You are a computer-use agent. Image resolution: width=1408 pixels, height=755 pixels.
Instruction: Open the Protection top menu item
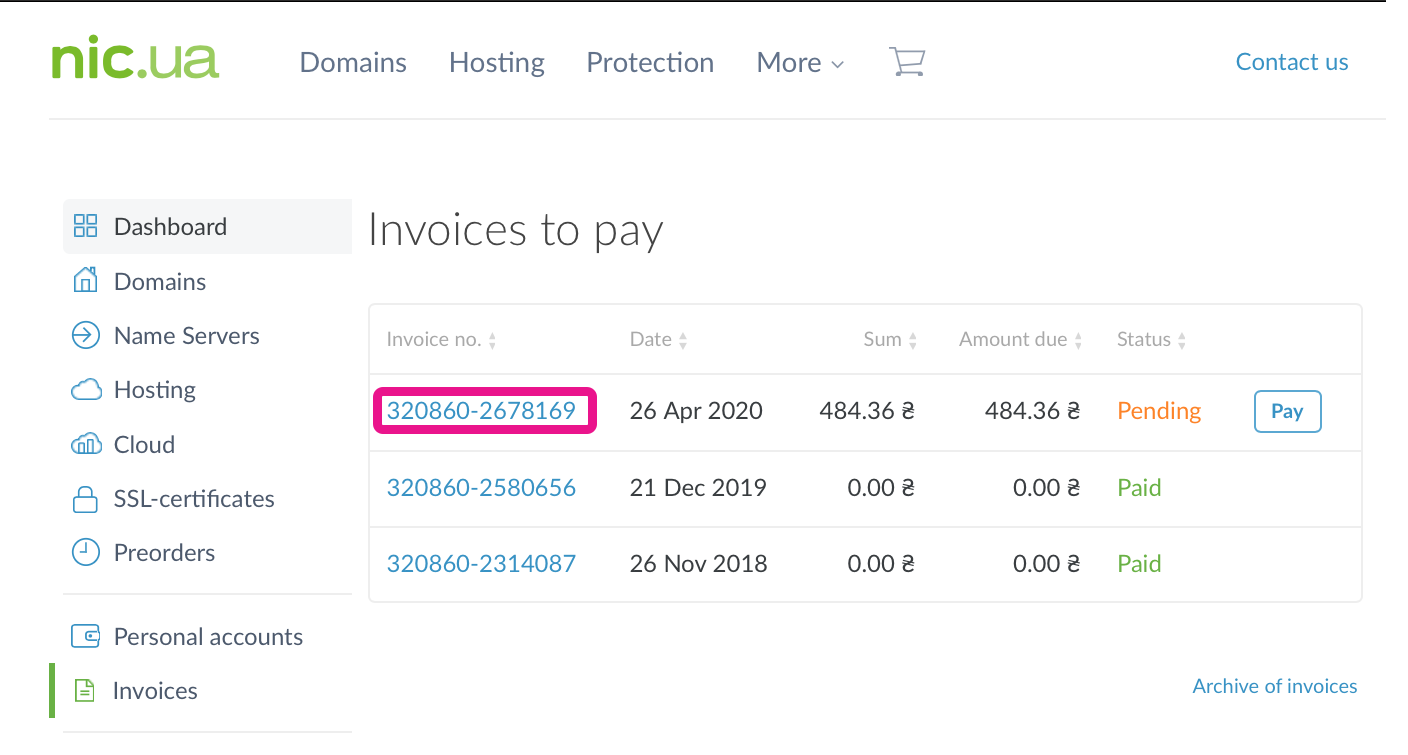tap(650, 63)
